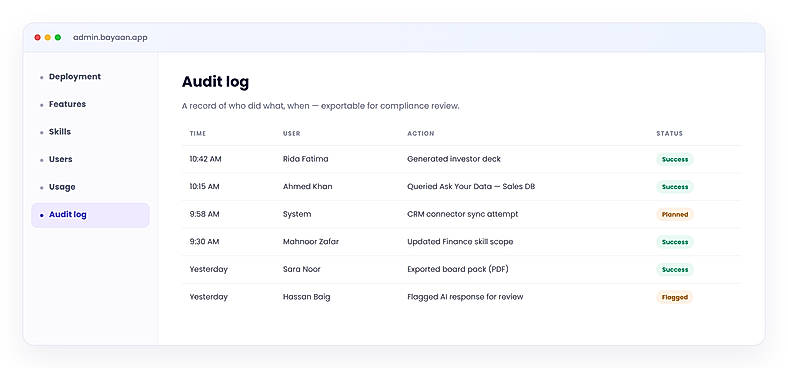The image size is (788, 368).
Task: Open the Generated investor deck entry
Action: tap(454, 159)
